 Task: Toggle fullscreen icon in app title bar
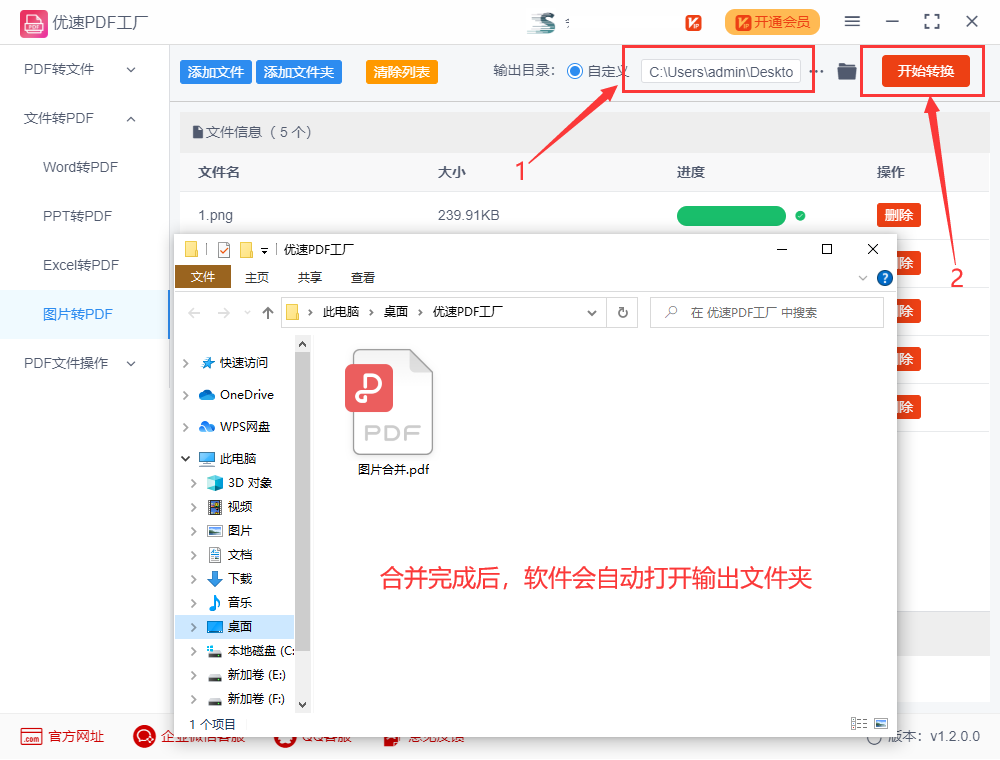932,22
